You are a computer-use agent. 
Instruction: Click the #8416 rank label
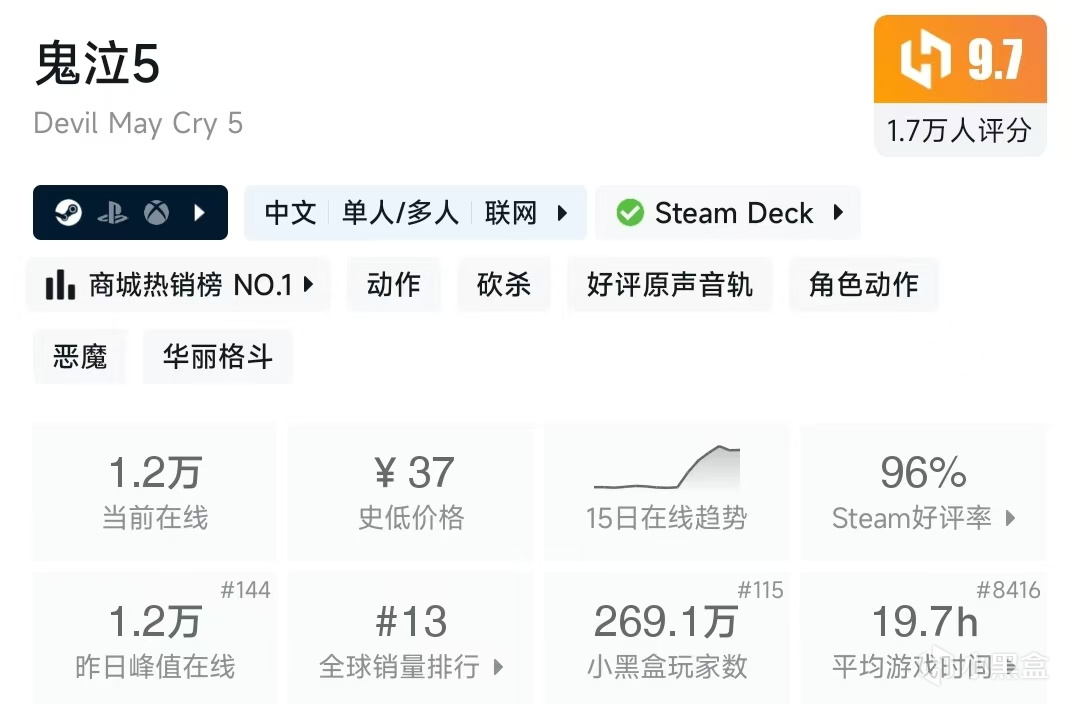click(x=1008, y=590)
